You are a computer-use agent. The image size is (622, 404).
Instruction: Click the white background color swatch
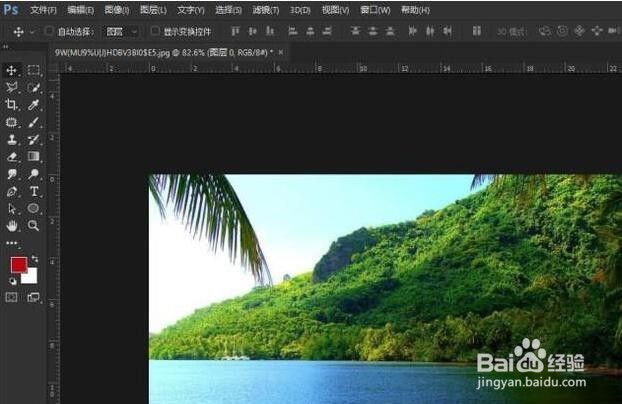point(32,277)
